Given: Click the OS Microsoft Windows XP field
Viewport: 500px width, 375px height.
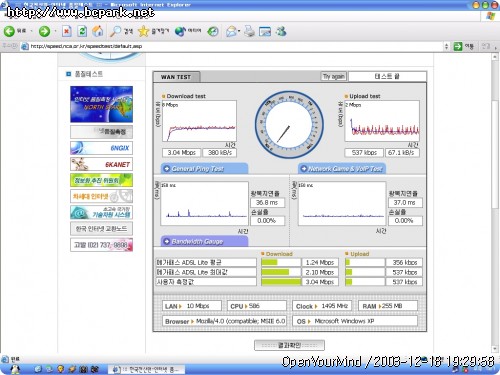Looking at the screenshot, I should click(x=355, y=321).
